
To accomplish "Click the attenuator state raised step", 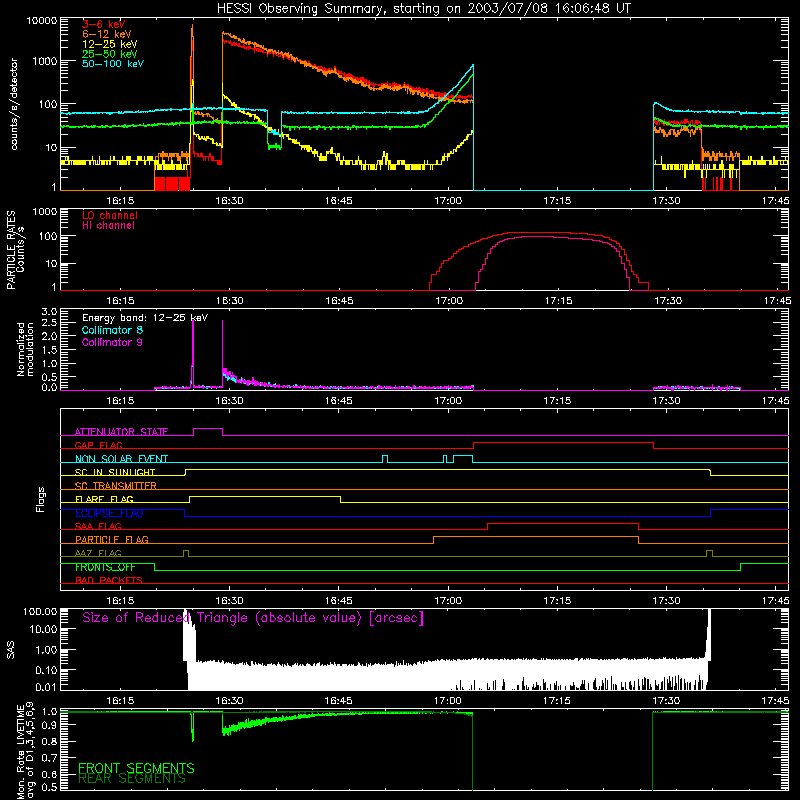I will [x=208, y=429].
